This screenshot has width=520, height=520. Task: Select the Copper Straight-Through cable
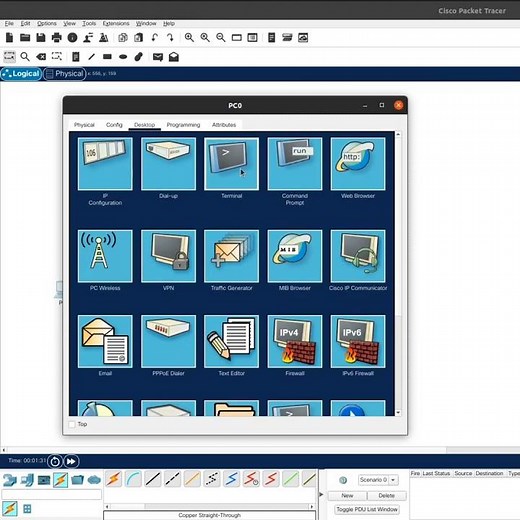point(153,479)
